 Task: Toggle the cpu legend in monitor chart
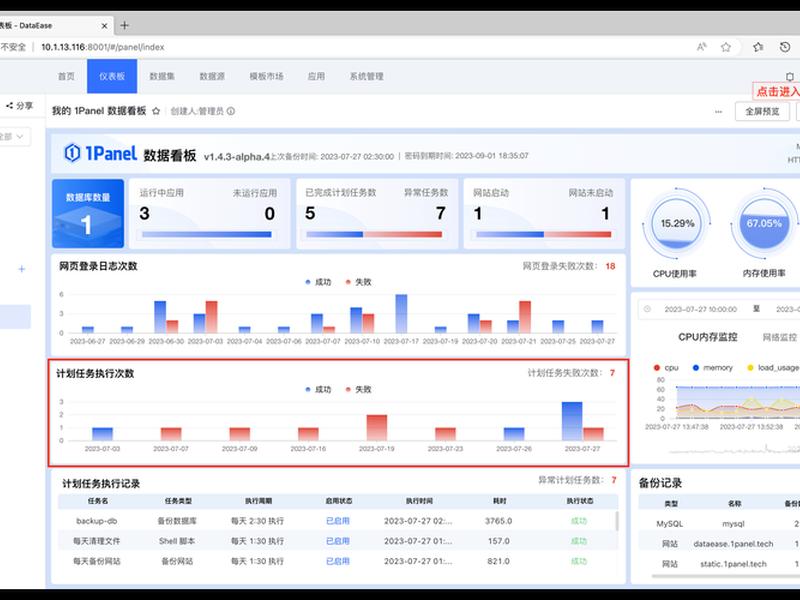(666, 367)
